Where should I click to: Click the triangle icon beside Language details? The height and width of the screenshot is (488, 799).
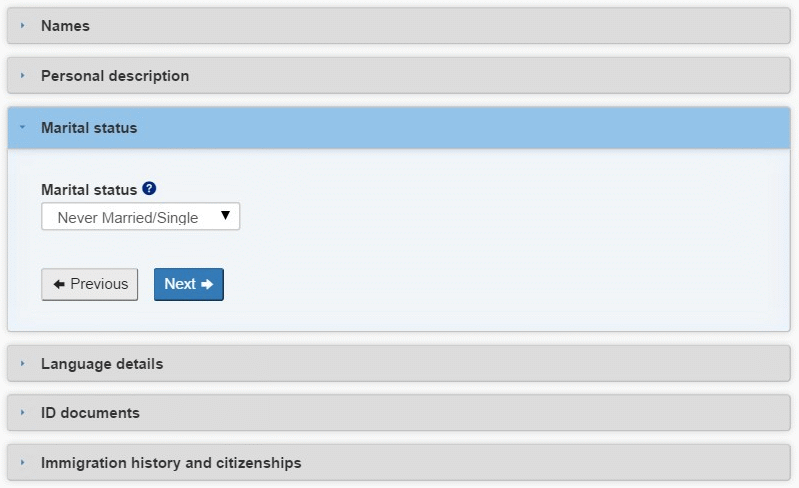(x=22, y=363)
